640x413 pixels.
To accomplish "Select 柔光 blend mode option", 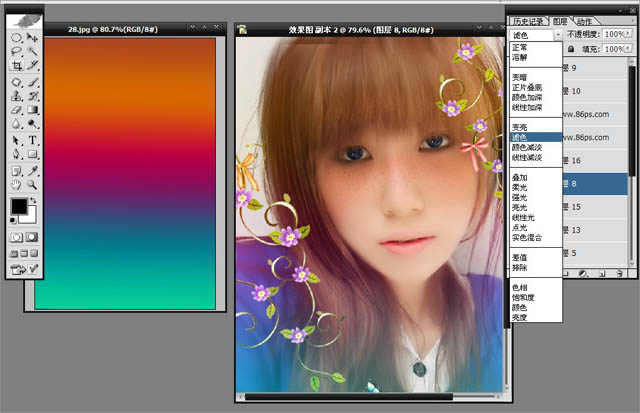I will [519, 186].
